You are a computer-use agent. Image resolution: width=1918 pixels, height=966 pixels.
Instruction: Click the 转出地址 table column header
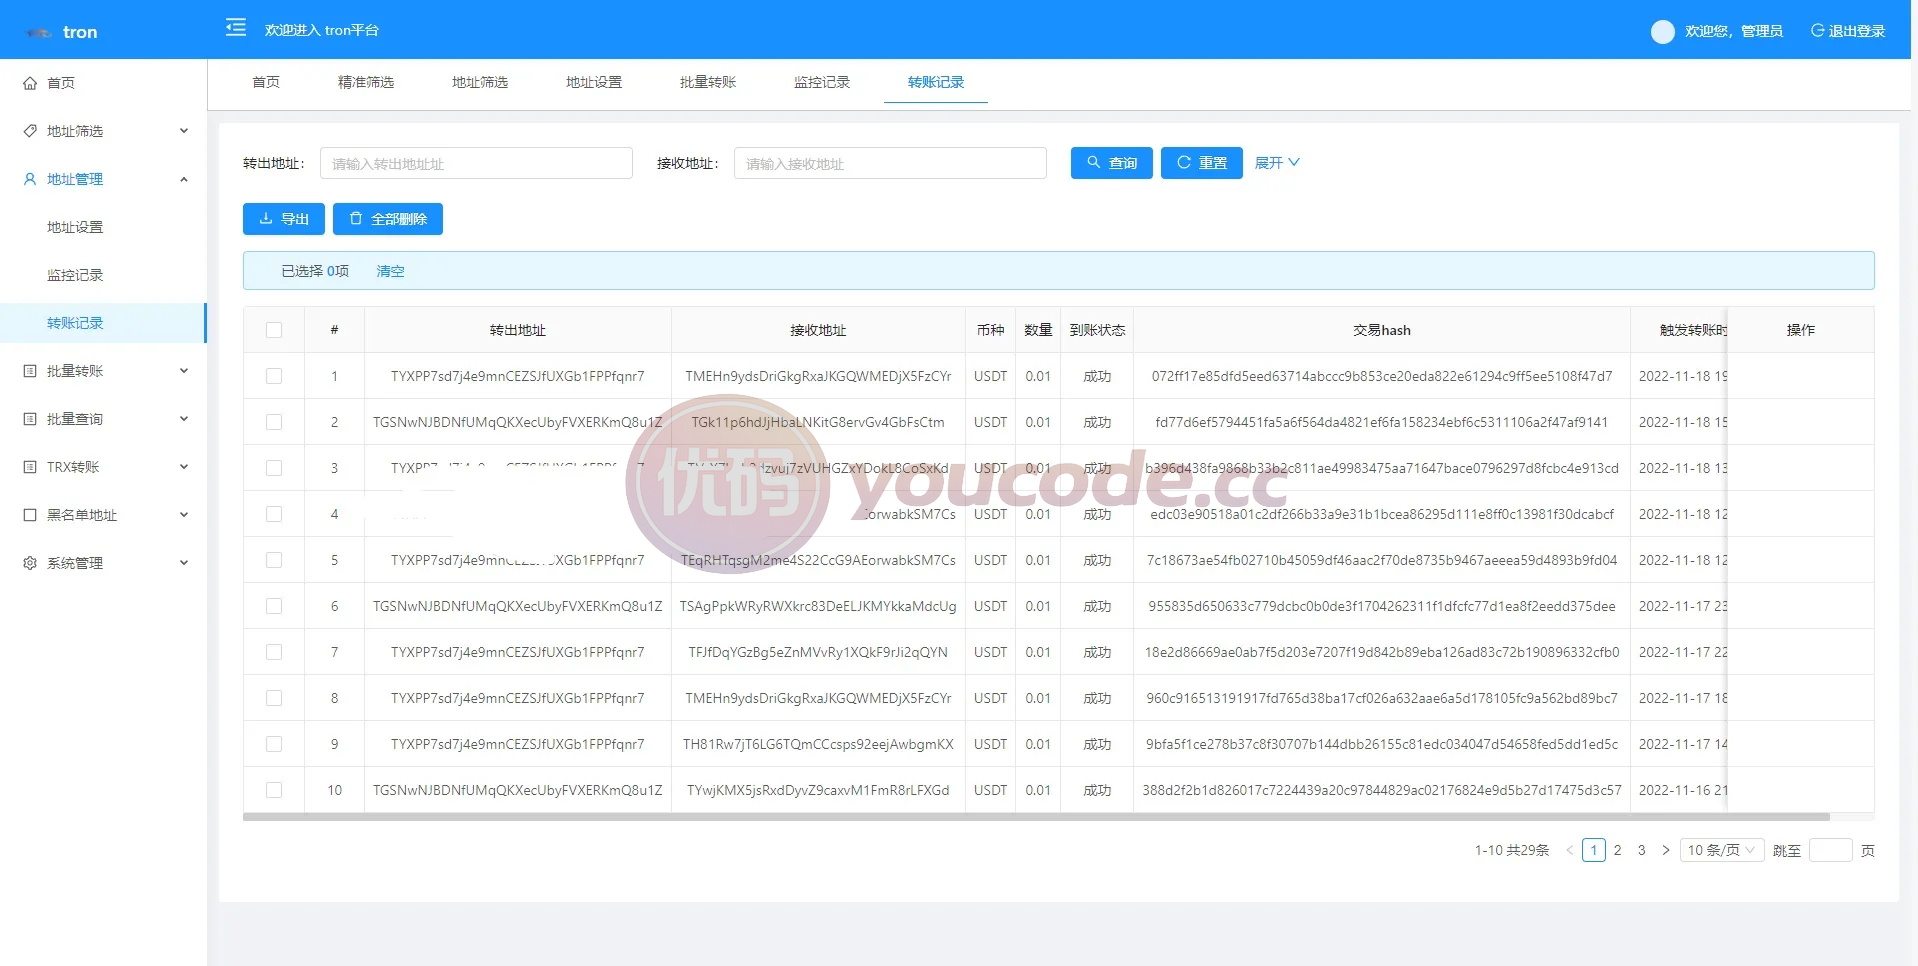point(518,330)
